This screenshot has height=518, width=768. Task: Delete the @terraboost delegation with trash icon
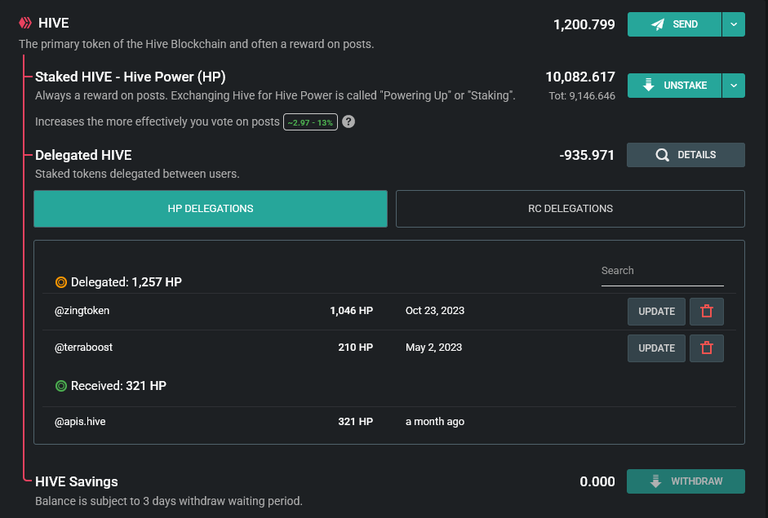point(706,348)
